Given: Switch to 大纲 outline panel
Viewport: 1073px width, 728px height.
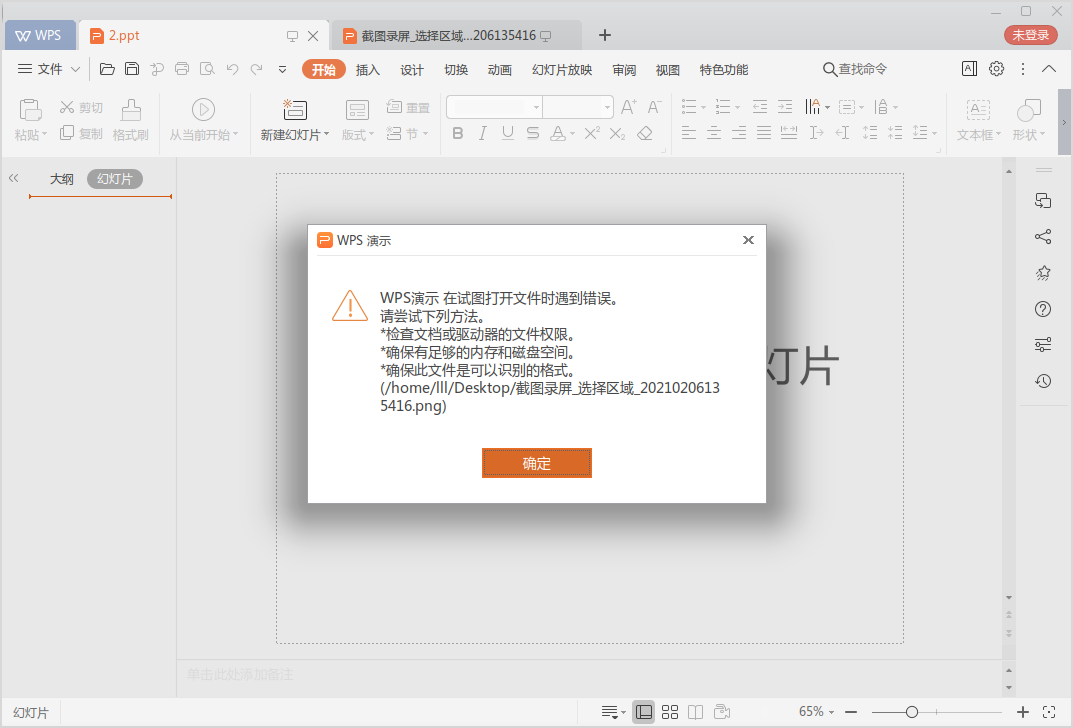Looking at the screenshot, I should [x=62, y=179].
